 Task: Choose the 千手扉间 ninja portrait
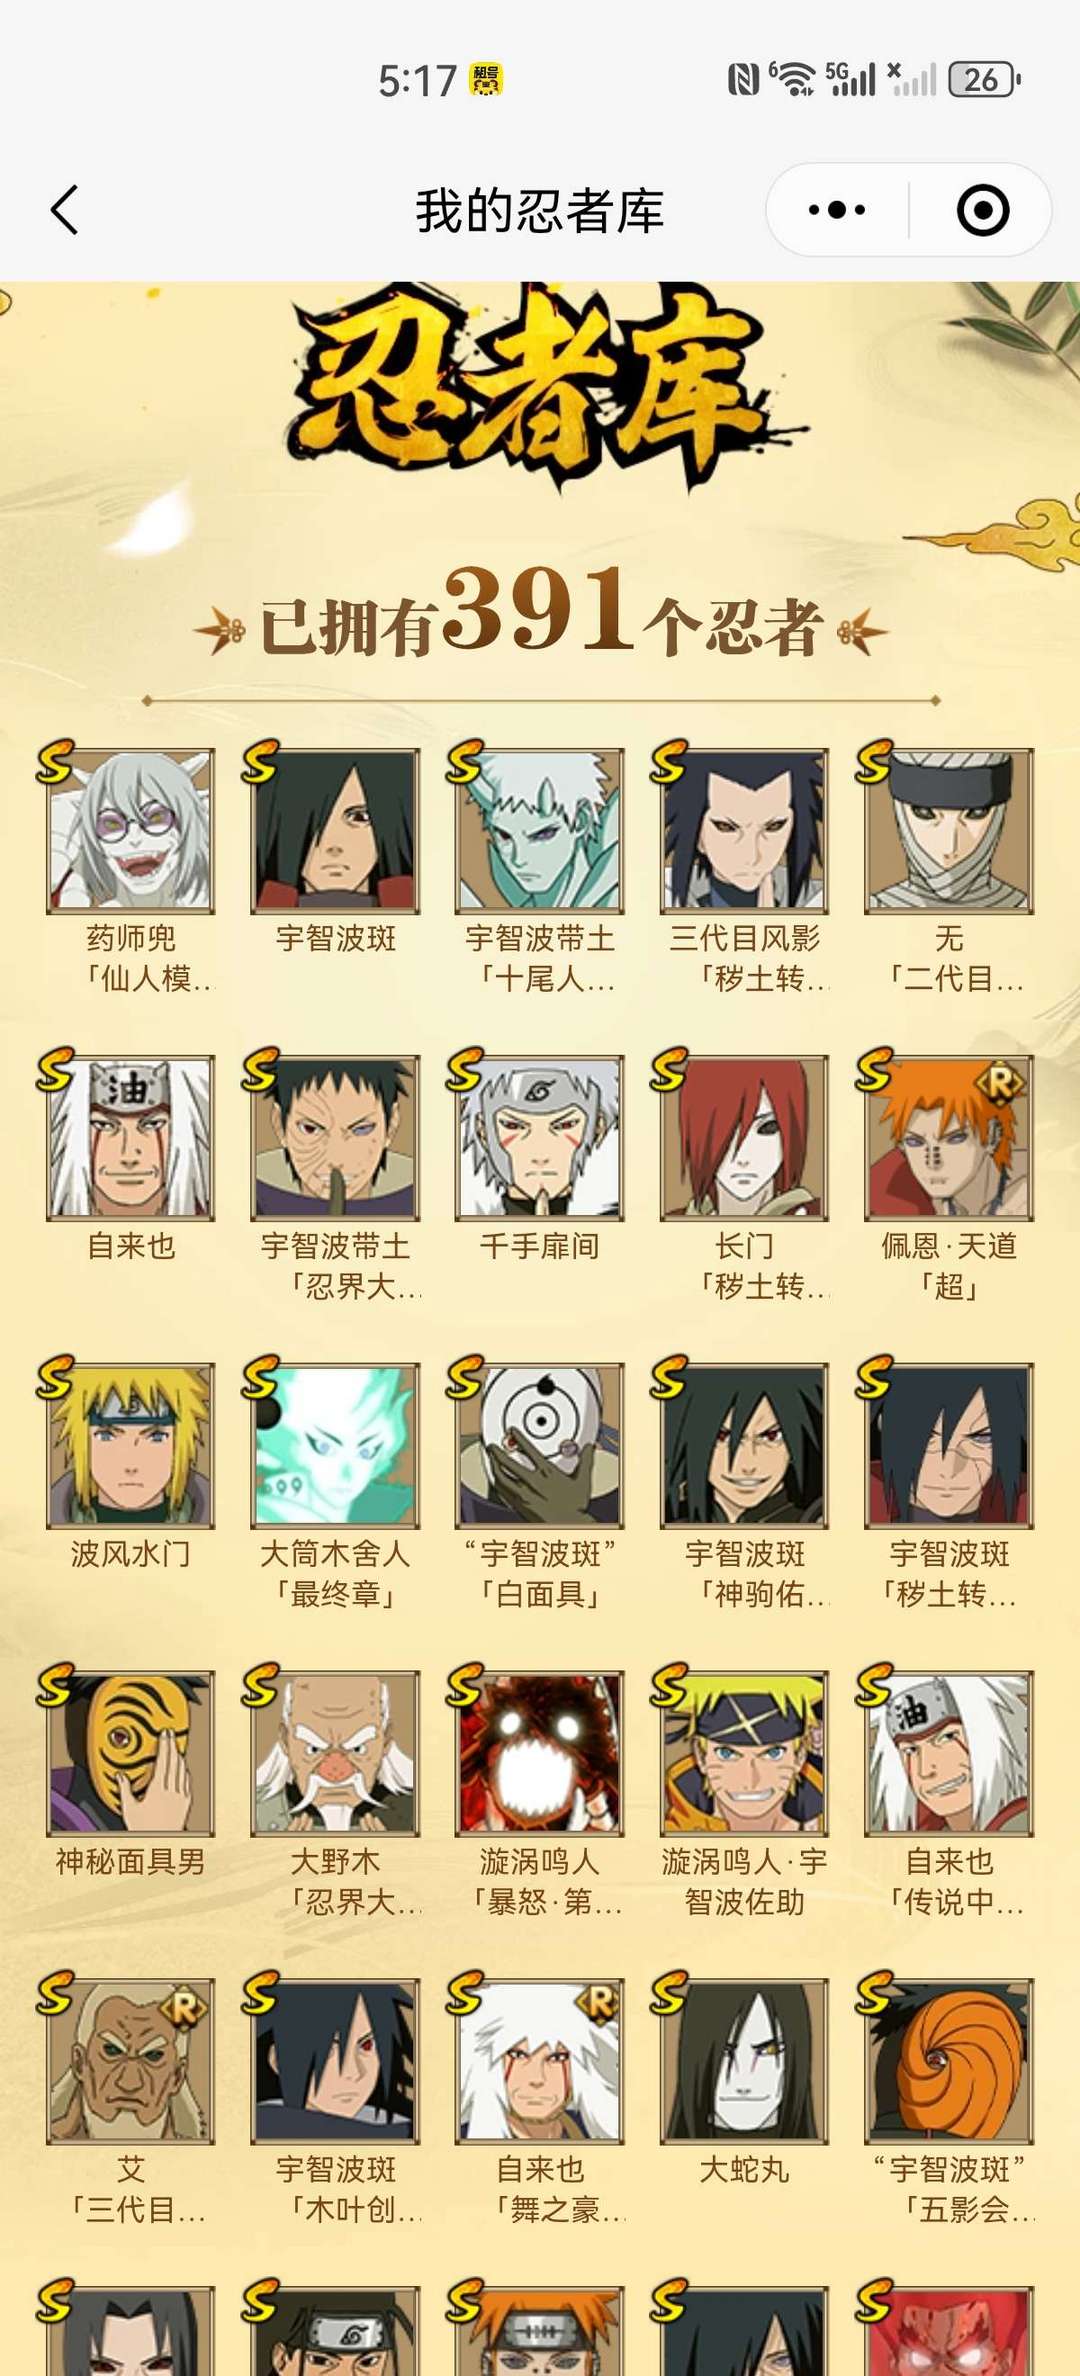click(540, 1138)
